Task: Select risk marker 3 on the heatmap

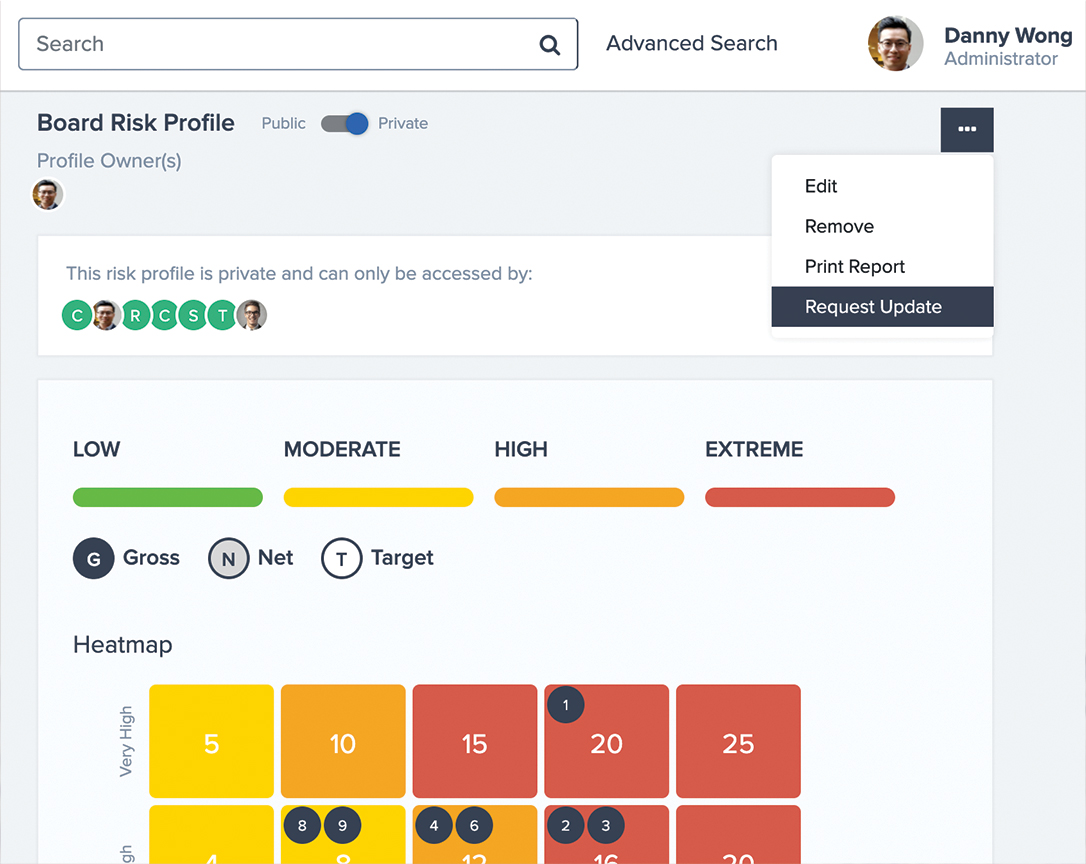Action: pyautogui.click(x=606, y=825)
